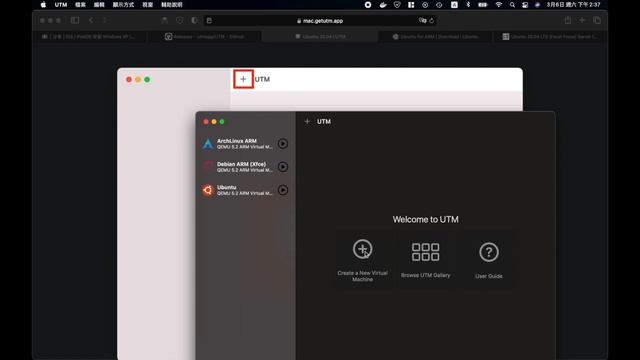Open the 視窗 menu
Screen dimensions: 640x360
[147, 5]
